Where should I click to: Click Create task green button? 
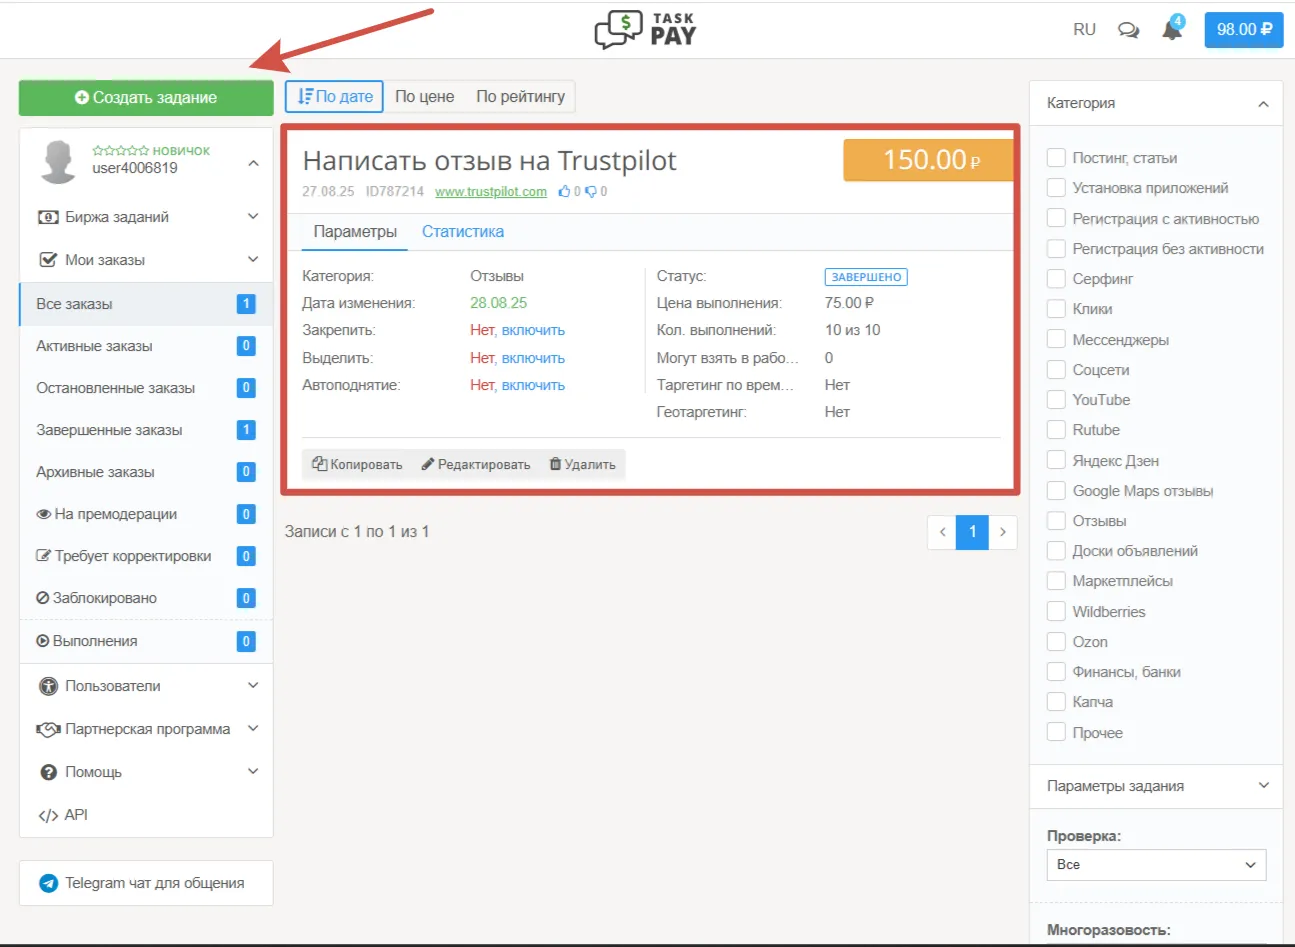pyautogui.click(x=146, y=97)
